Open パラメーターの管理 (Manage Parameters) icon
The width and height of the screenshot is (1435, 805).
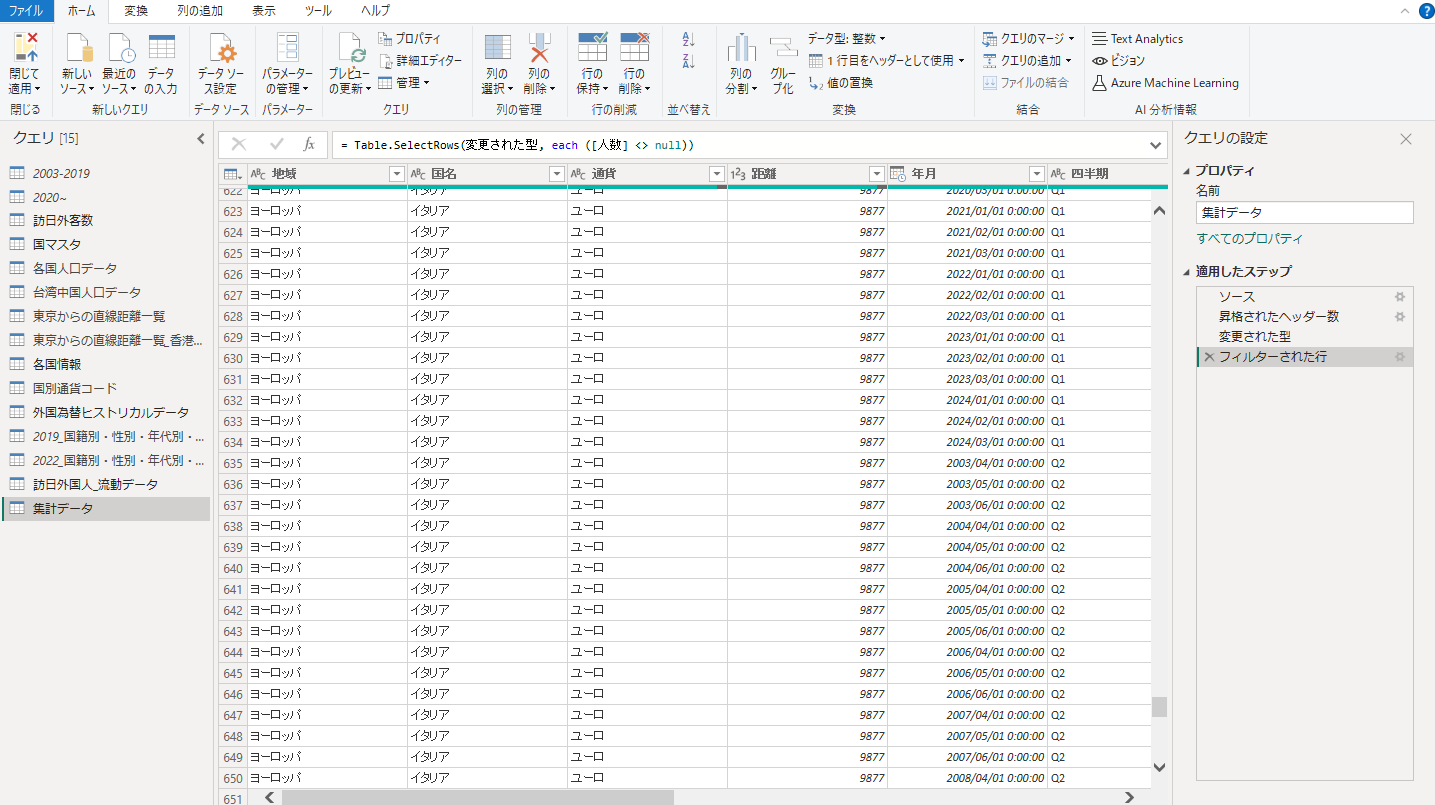[x=288, y=47]
